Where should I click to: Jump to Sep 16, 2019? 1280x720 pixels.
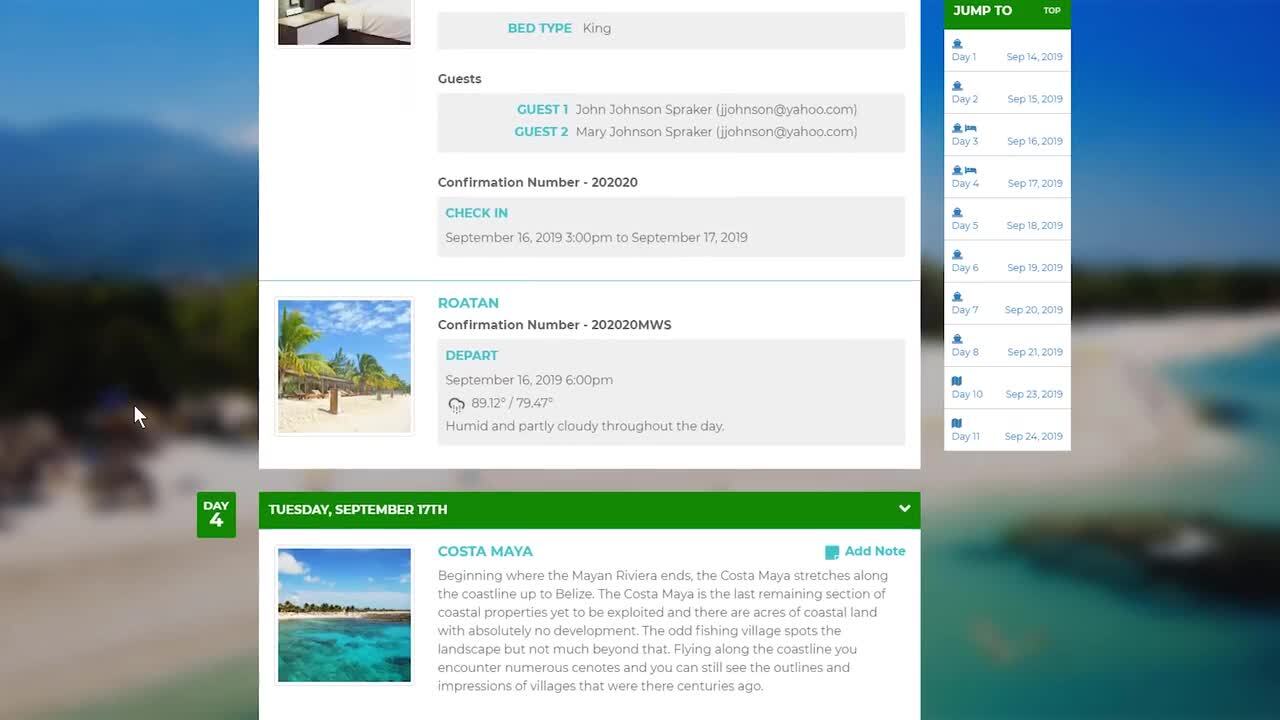1035,141
